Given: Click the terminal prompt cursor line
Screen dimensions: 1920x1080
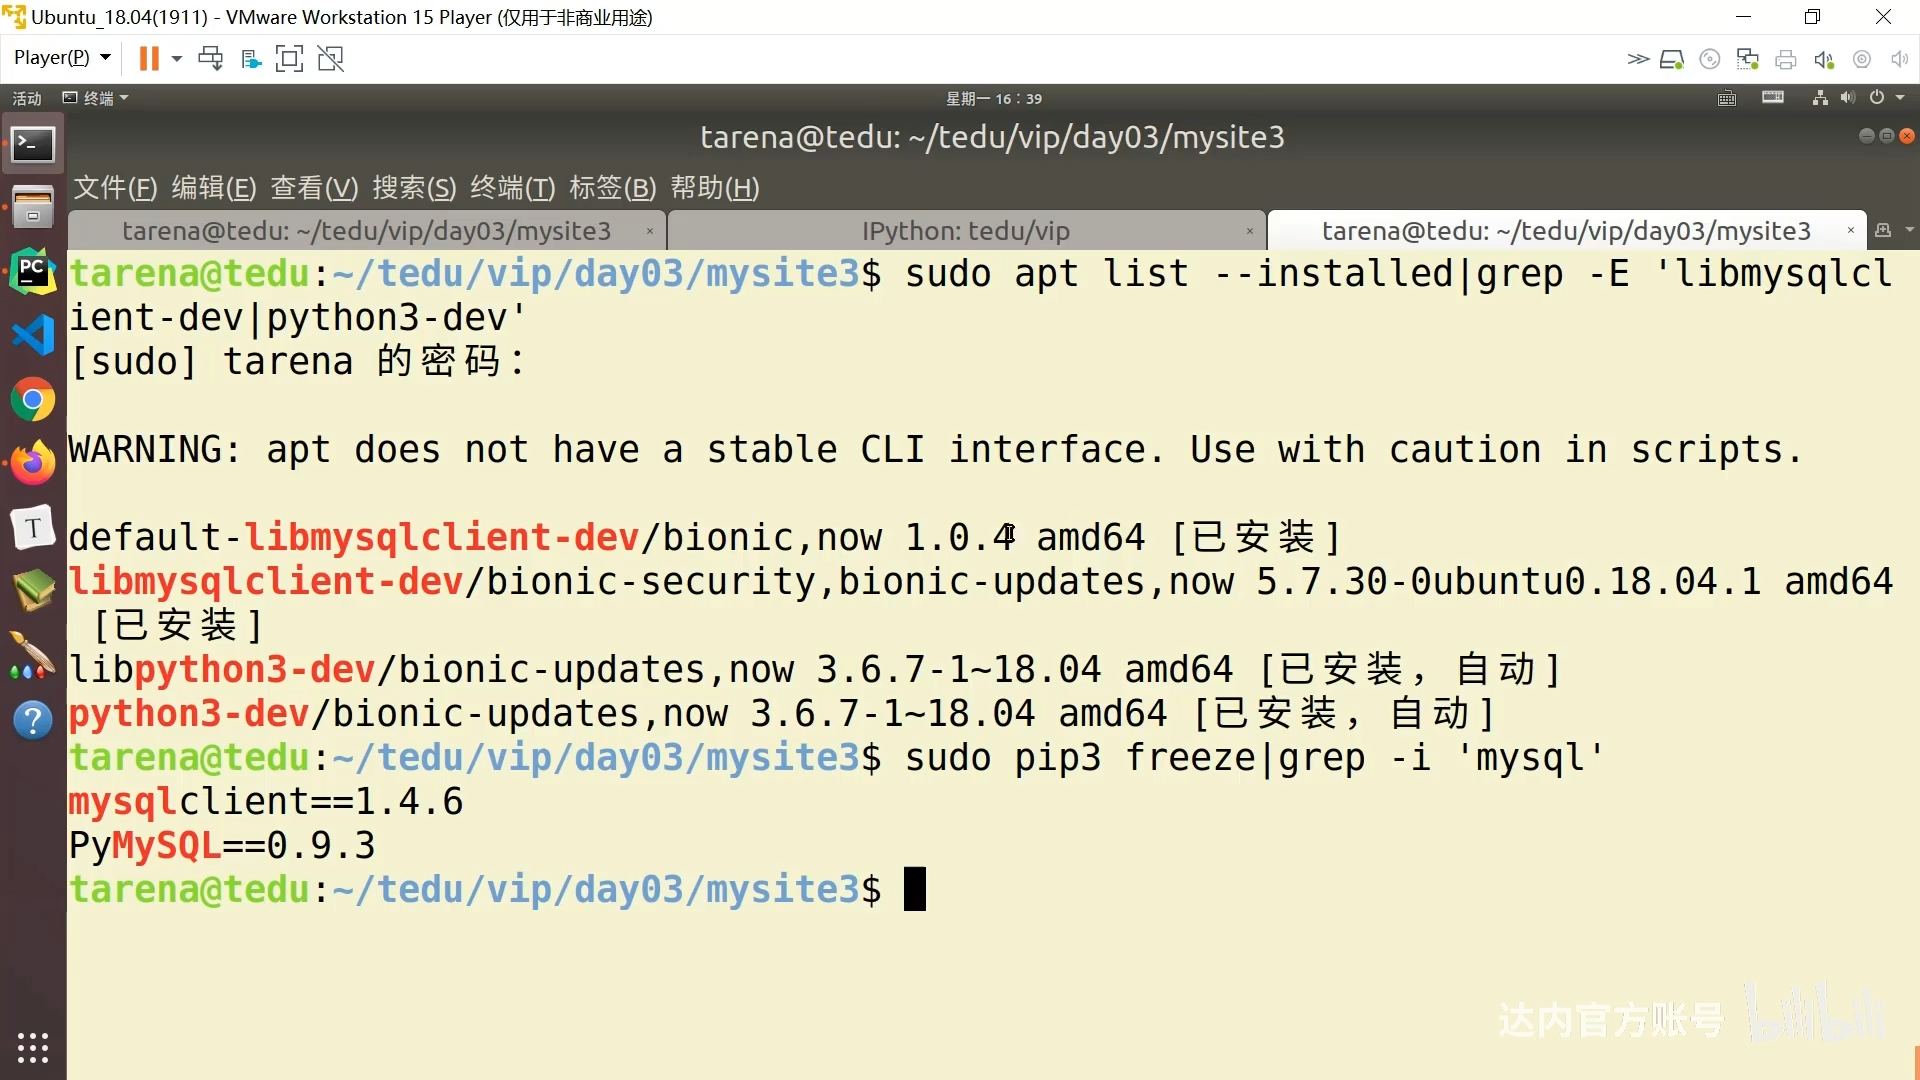Looking at the screenshot, I should 497,889.
